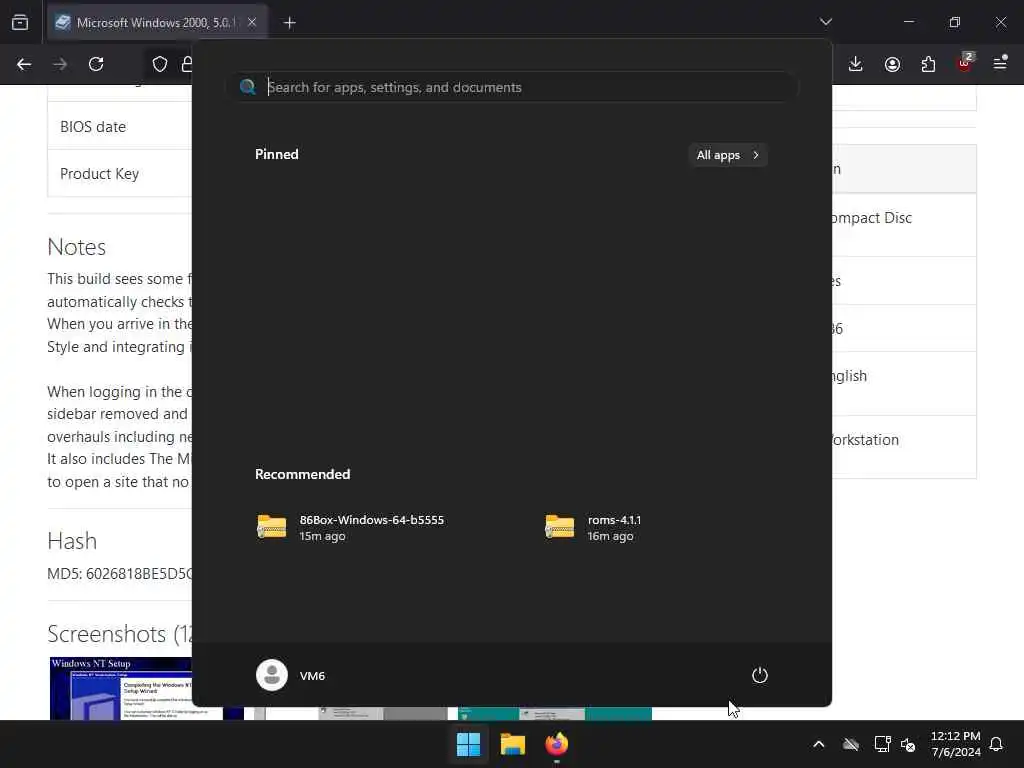The height and width of the screenshot is (768, 1024).
Task: Open Firefox tracking protection shield
Action: [x=160, y=64]
